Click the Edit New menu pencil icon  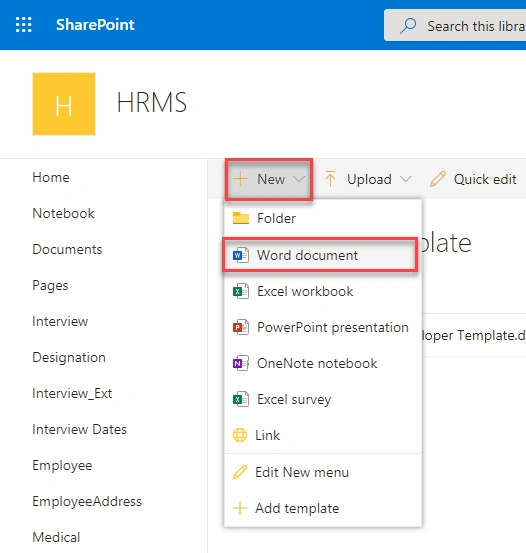tap(240, 472)
